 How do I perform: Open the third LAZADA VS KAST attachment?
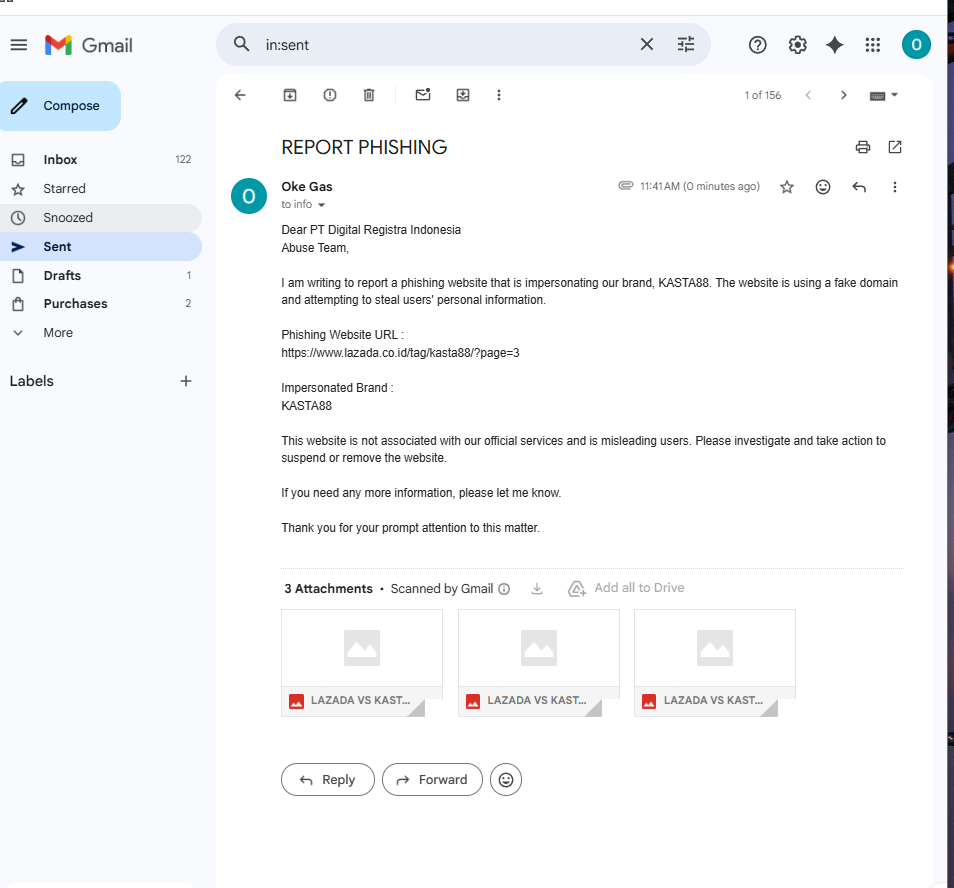click(715, 663)
